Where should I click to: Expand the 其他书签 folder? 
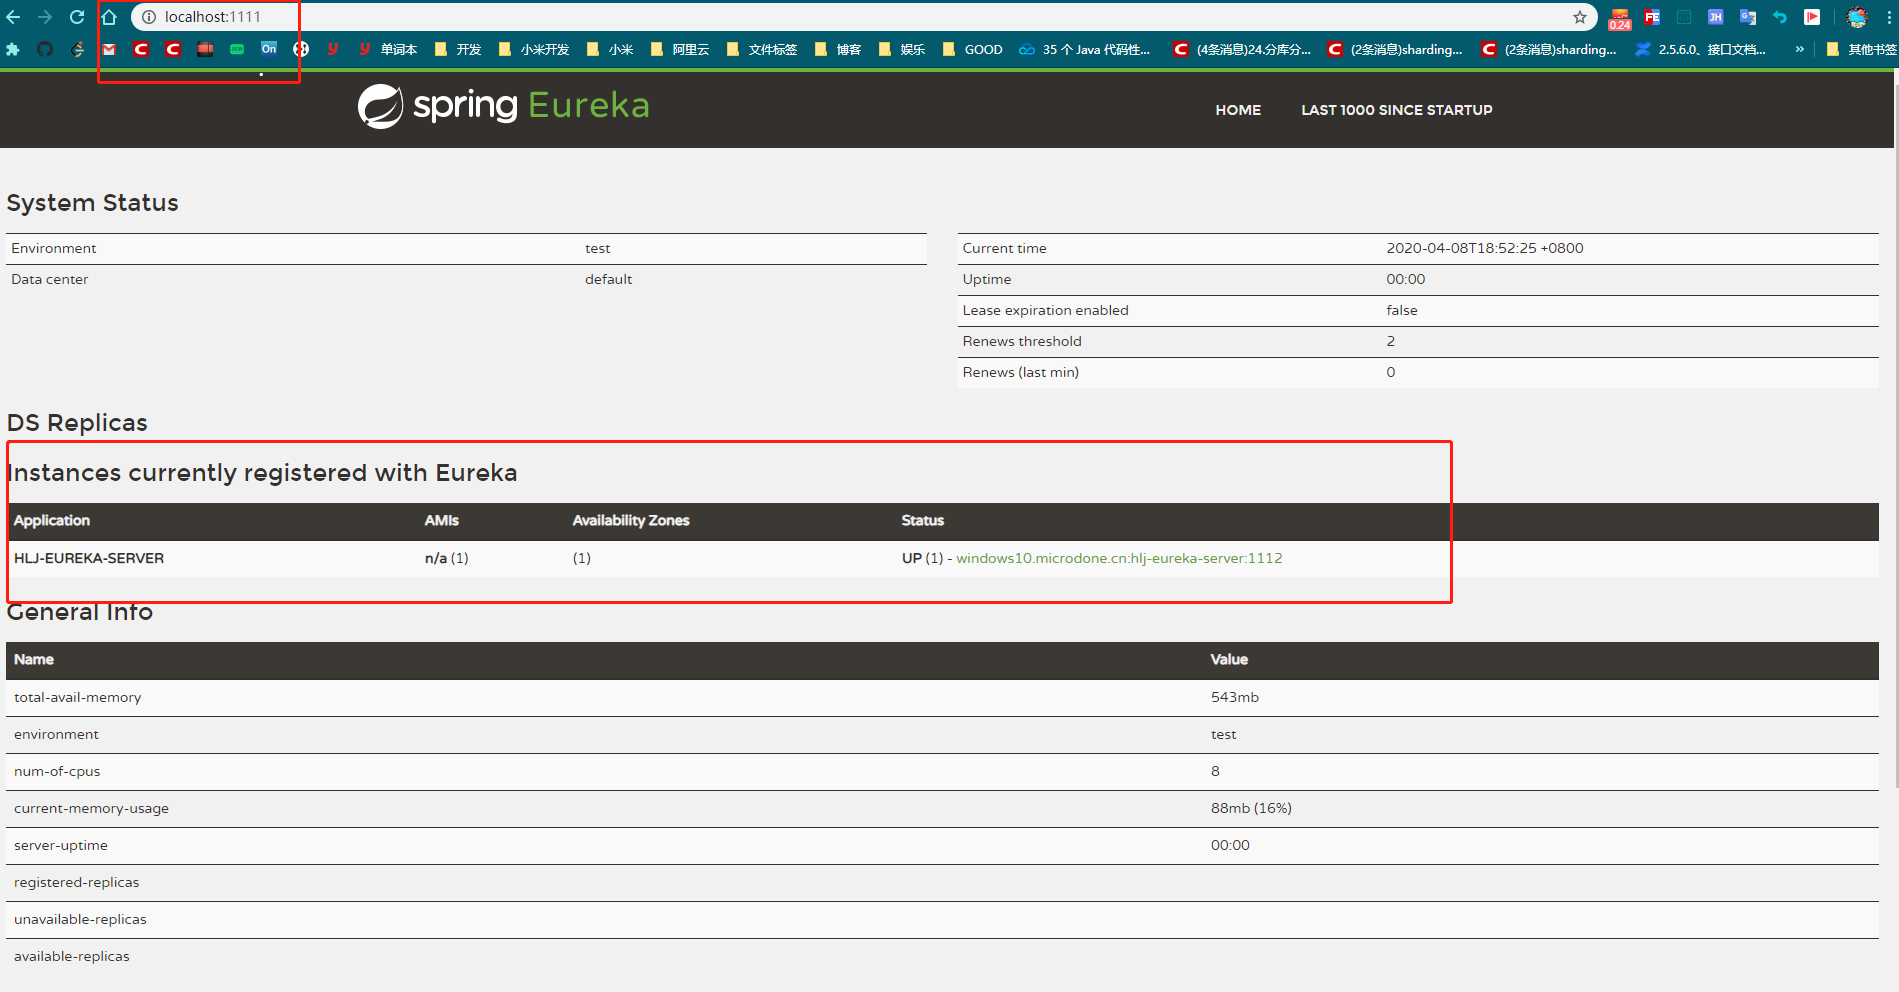[1861, 49]
